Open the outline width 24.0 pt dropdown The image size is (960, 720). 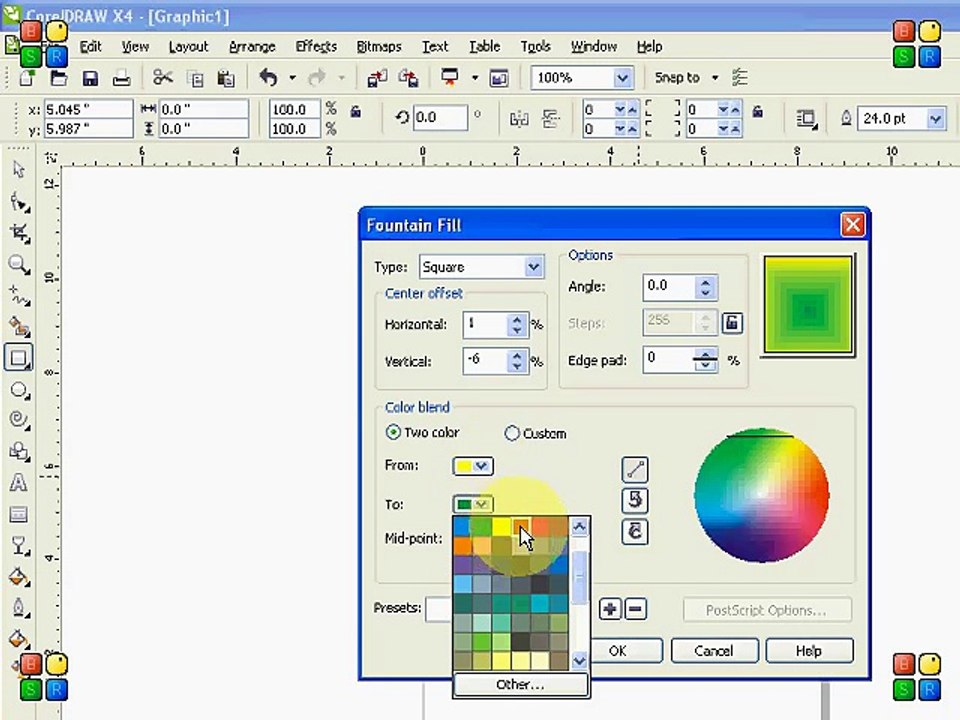point(935,118)
